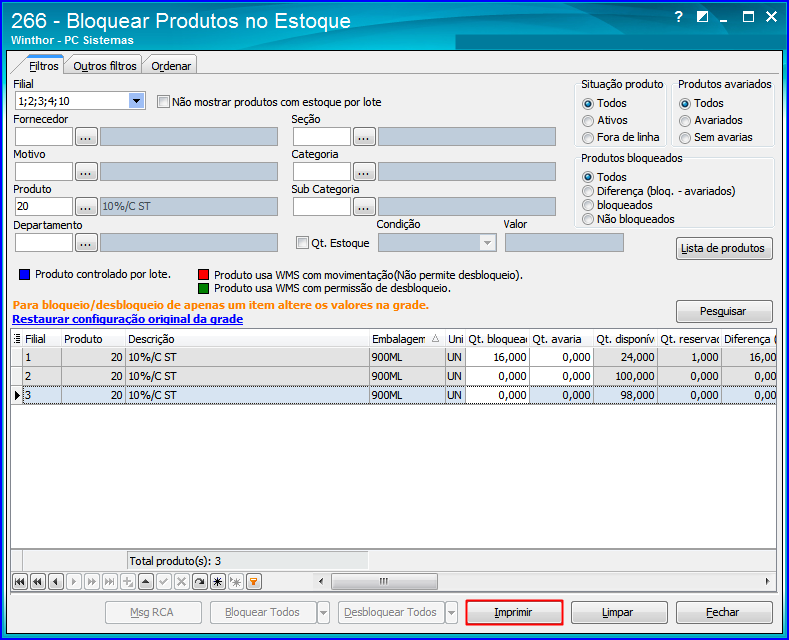Click the Descrição column header

[247, 339]
